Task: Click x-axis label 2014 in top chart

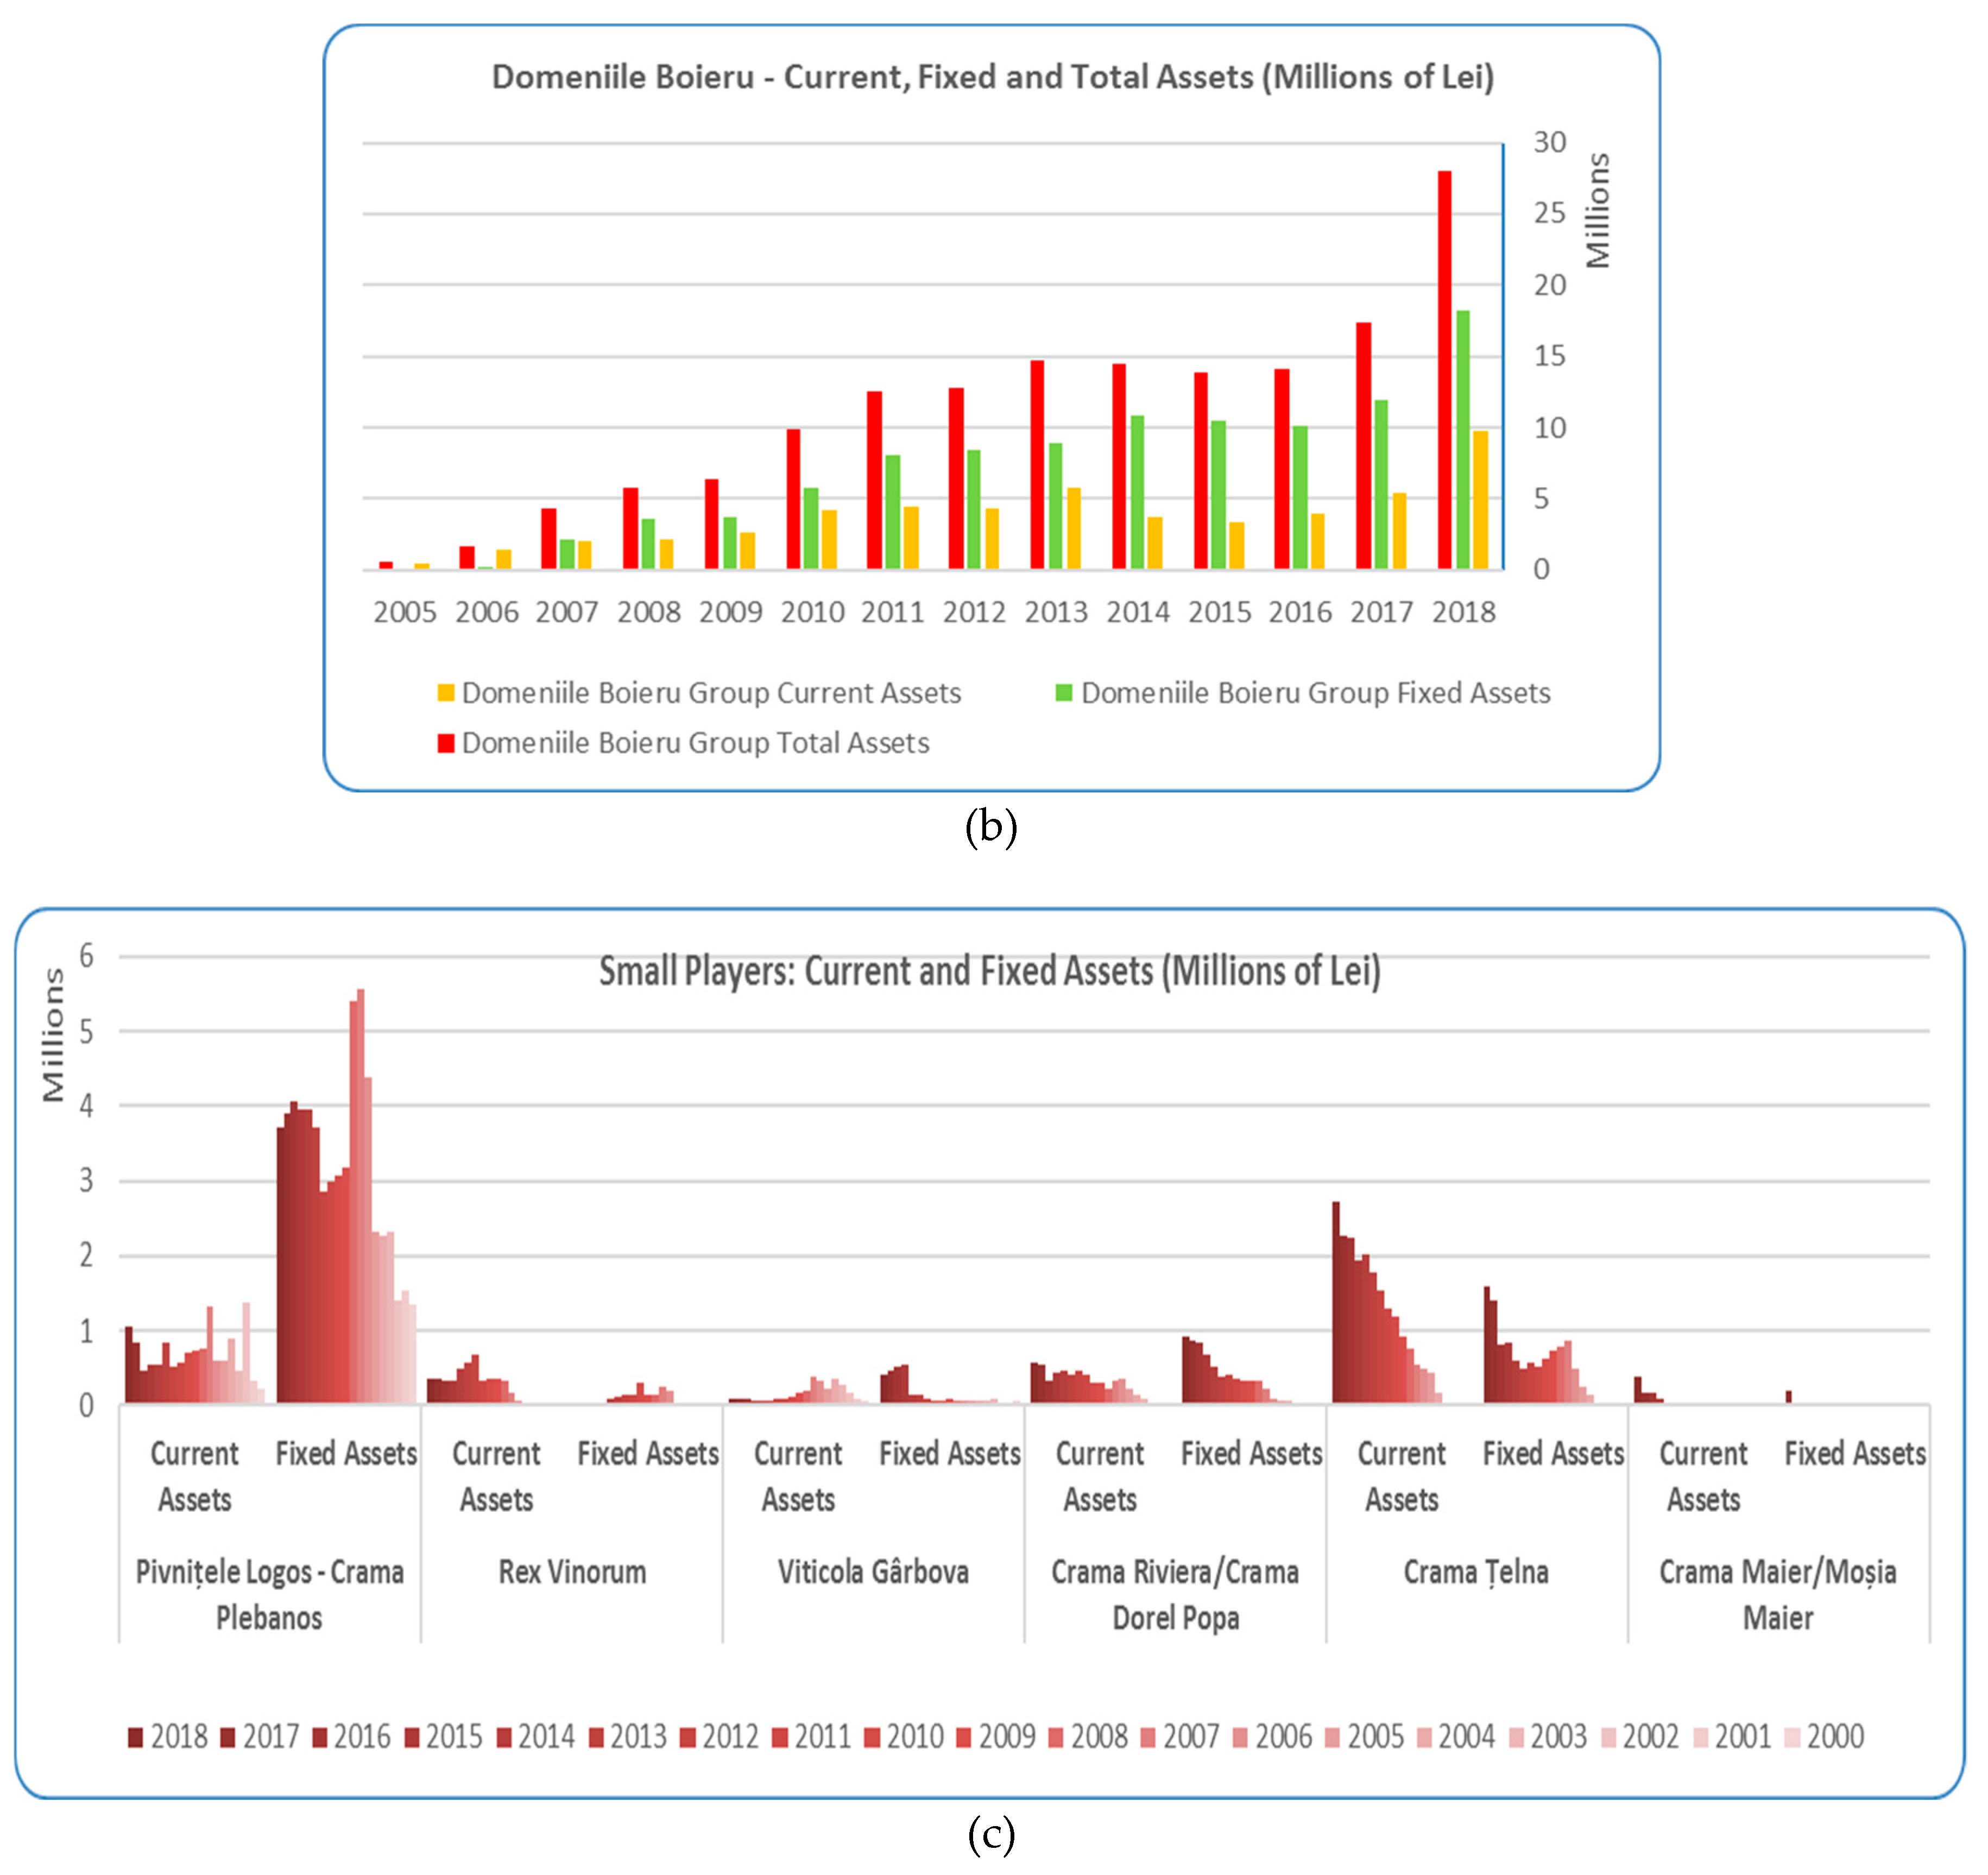Action: coord(1138,612)
